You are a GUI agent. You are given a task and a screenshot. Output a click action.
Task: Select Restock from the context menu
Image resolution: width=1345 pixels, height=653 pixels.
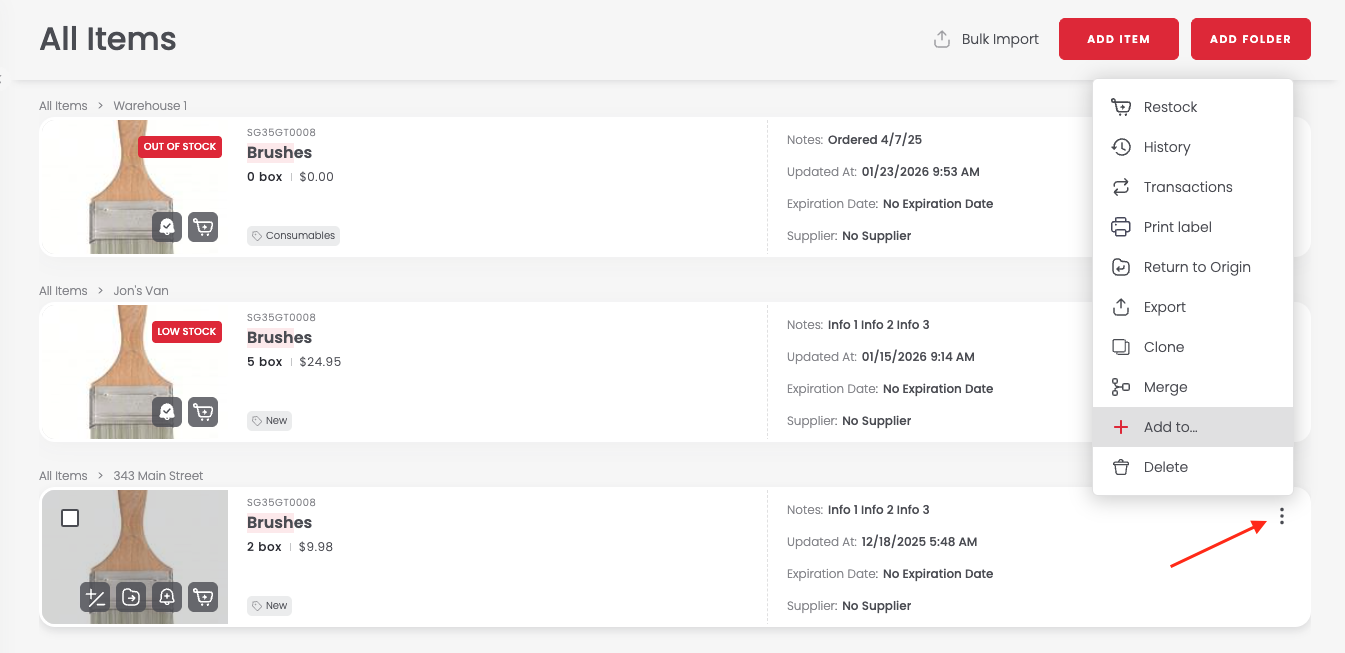[1170, 107]
